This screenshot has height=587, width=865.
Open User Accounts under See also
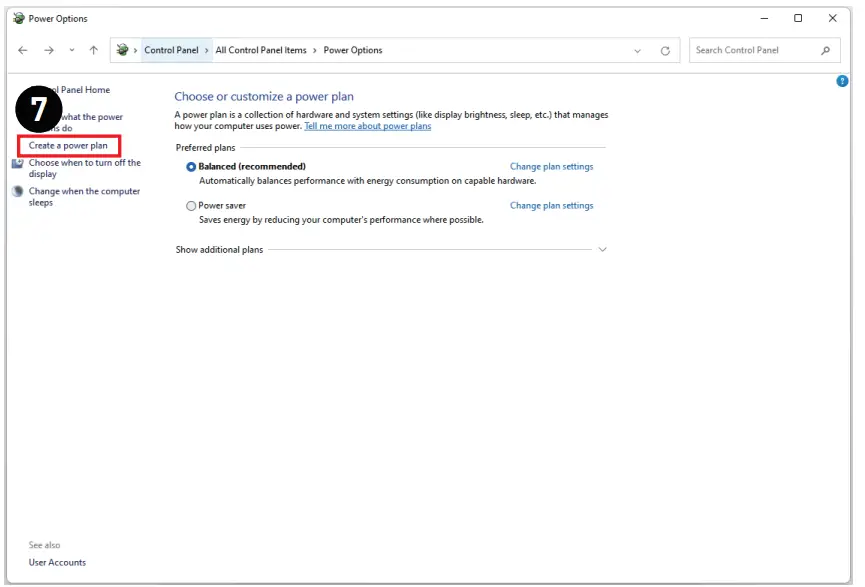point(57,562)
